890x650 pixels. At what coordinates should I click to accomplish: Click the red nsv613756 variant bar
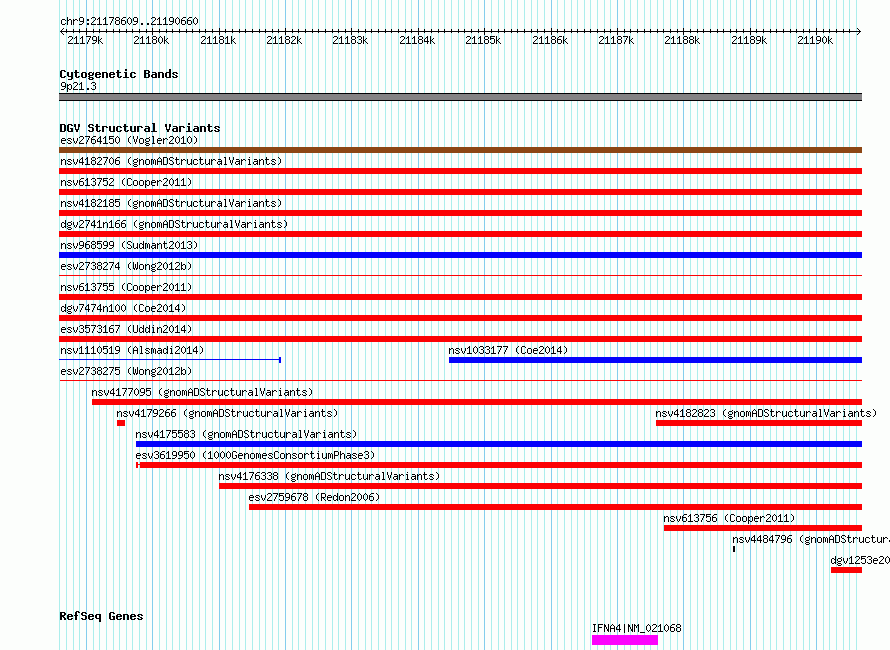pyautogui.click(x=763, y=528)
